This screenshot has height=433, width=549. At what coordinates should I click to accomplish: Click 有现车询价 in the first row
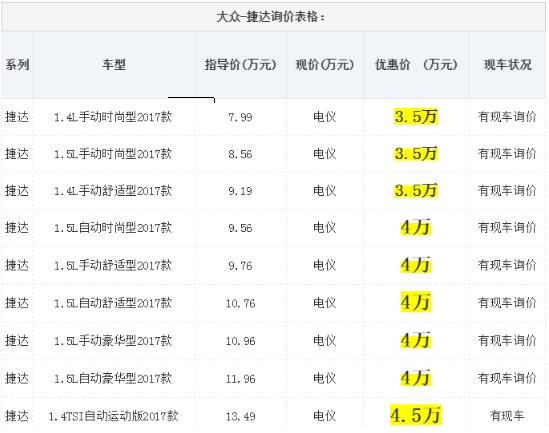tap(507, 117)
